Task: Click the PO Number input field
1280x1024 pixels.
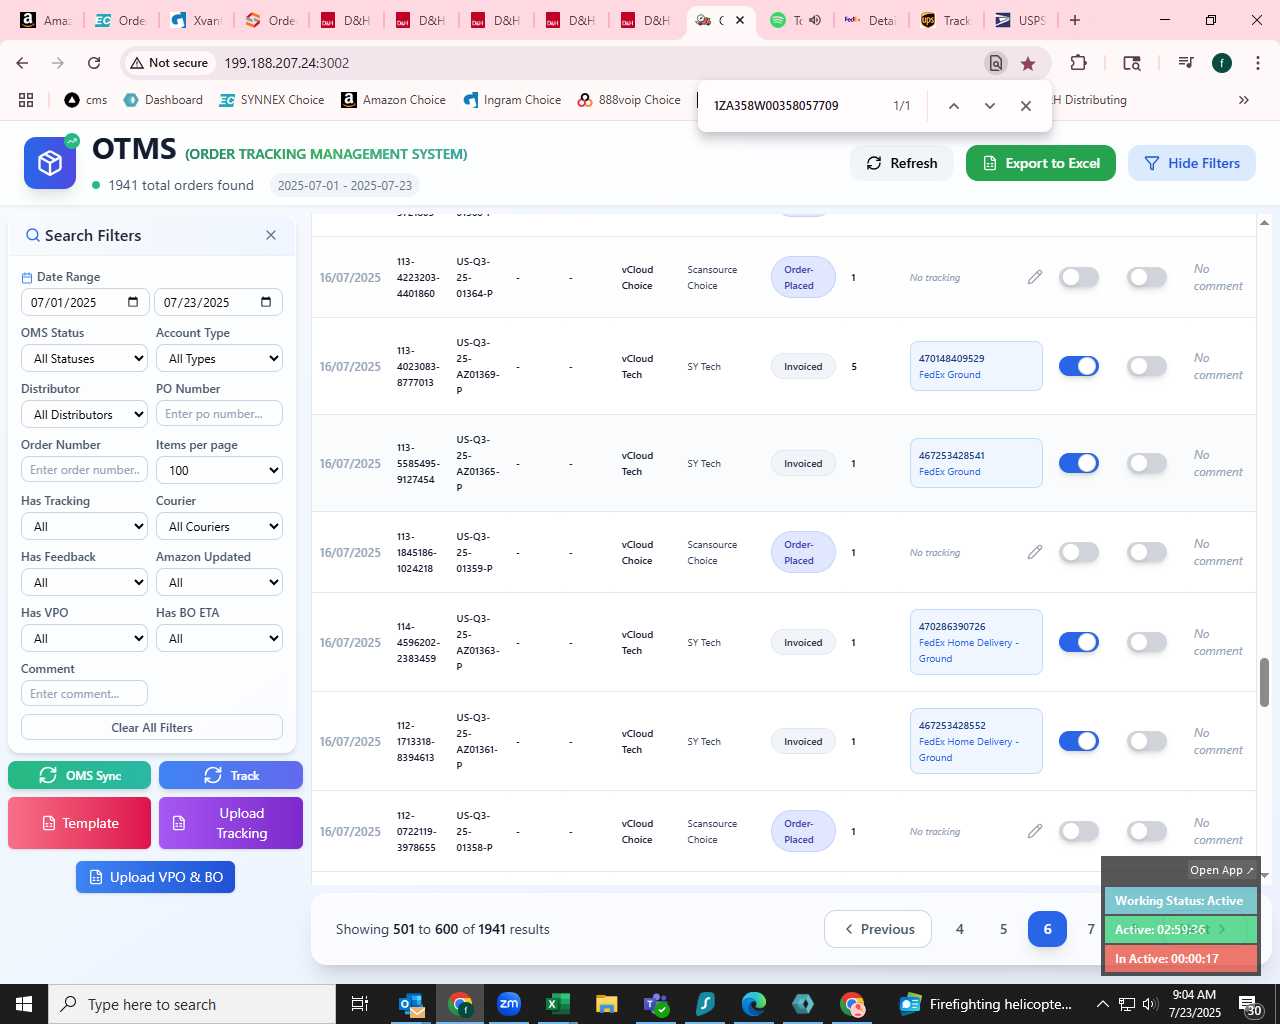Action: [219, 414]
